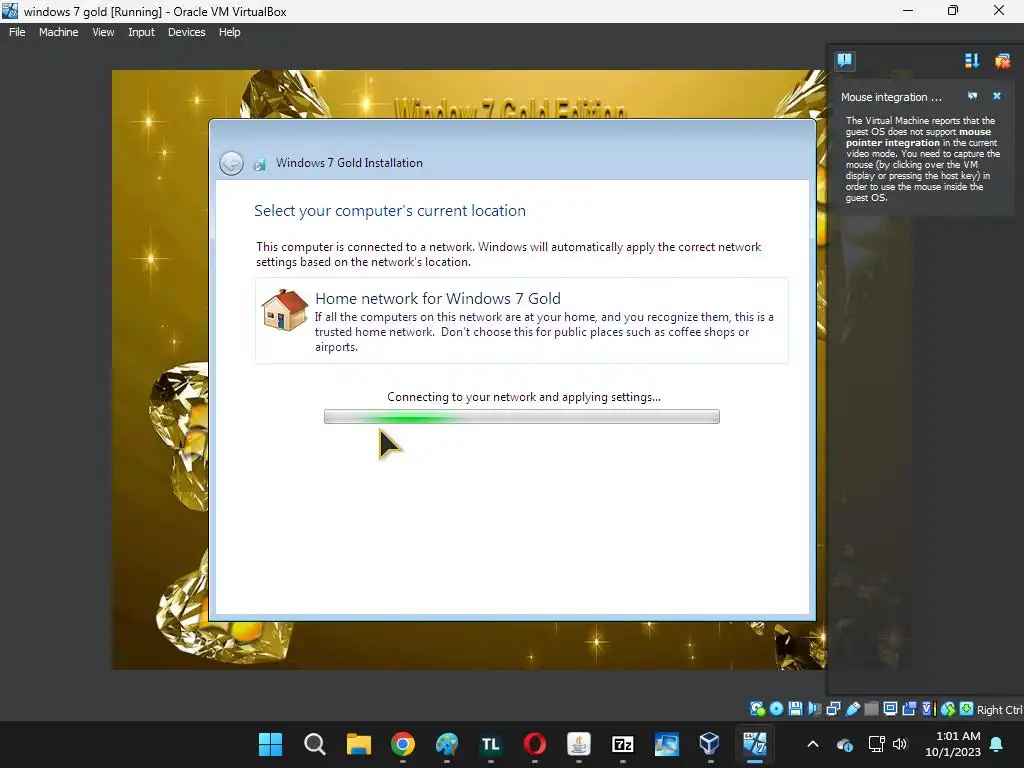Click the Mouse integration notification title
This screenshot has height=768, width=1024.
891,97
